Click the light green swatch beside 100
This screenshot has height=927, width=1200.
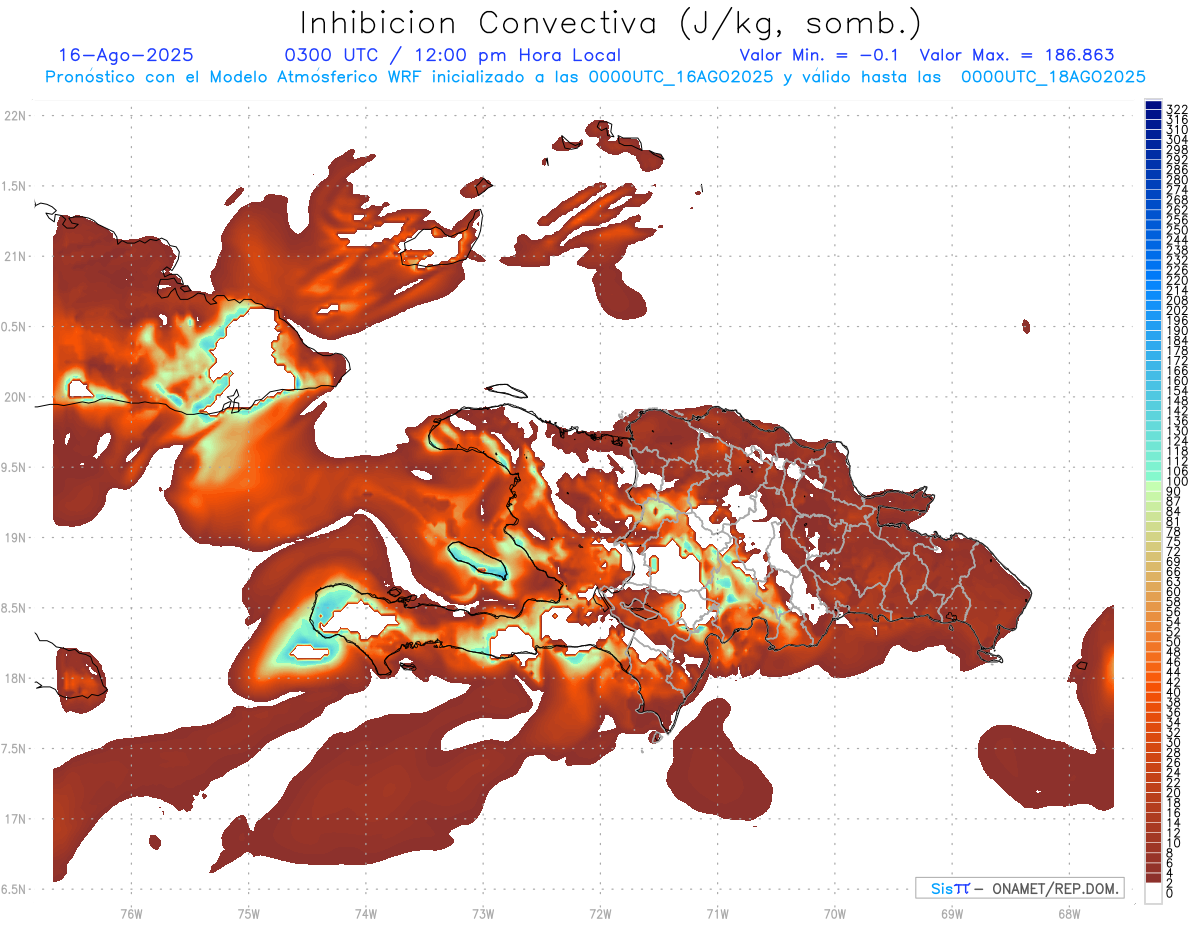[x=1153, y=487]
